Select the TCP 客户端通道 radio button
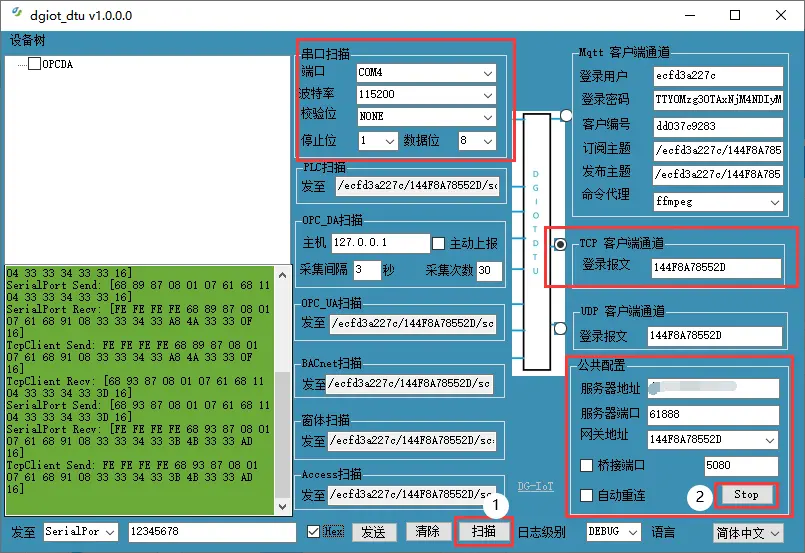 tap(561, 245)
